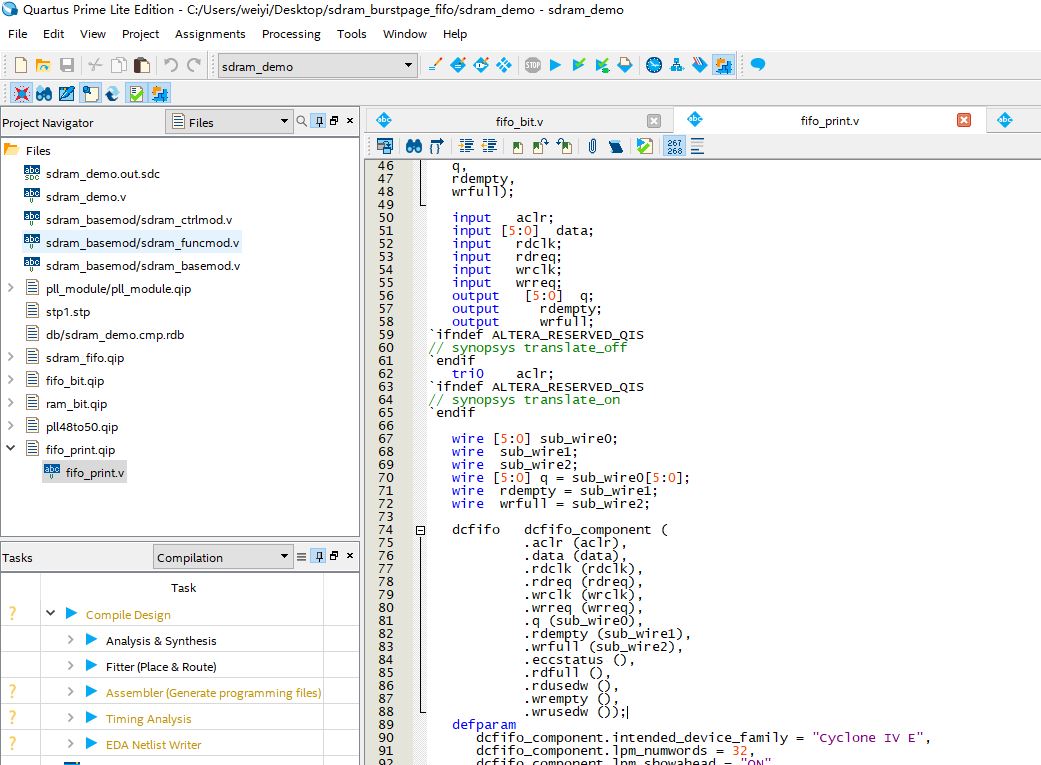Select the Analysis & Synthesis task
The image size is (1041, 765).
(160, 641)
